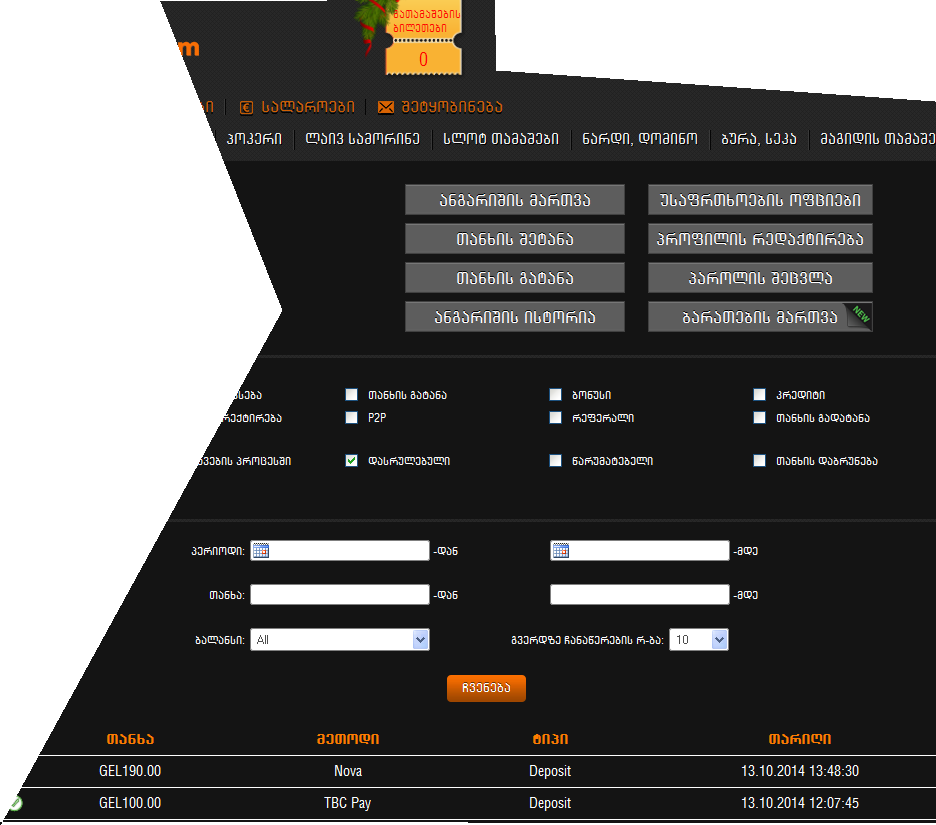Open the მაგიდის თამაშები menu item
This screenshot has width=936, height=825.
pos(878,139)
